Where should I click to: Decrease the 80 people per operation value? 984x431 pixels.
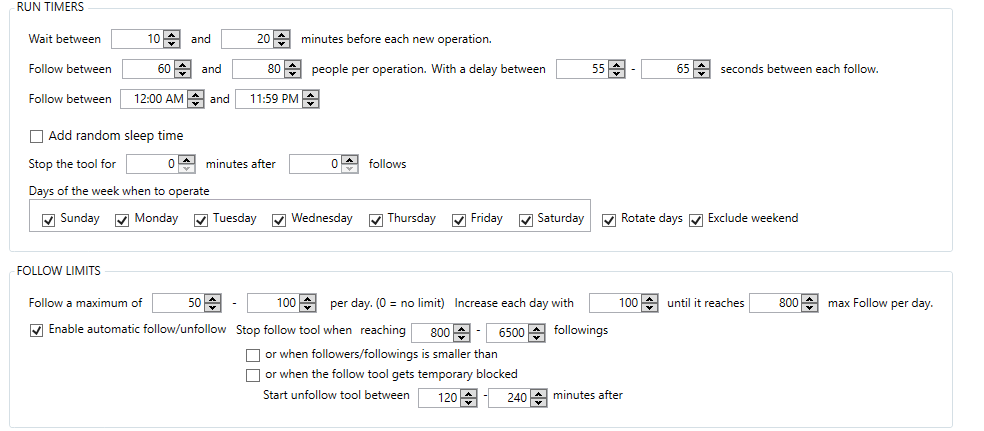pos(292,73)
